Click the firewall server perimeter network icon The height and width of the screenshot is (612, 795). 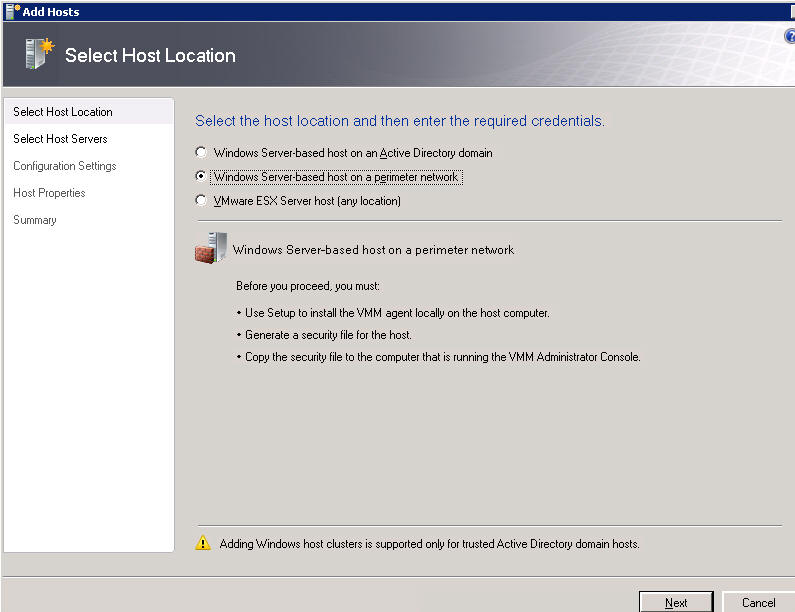click(x=210, y=248)
